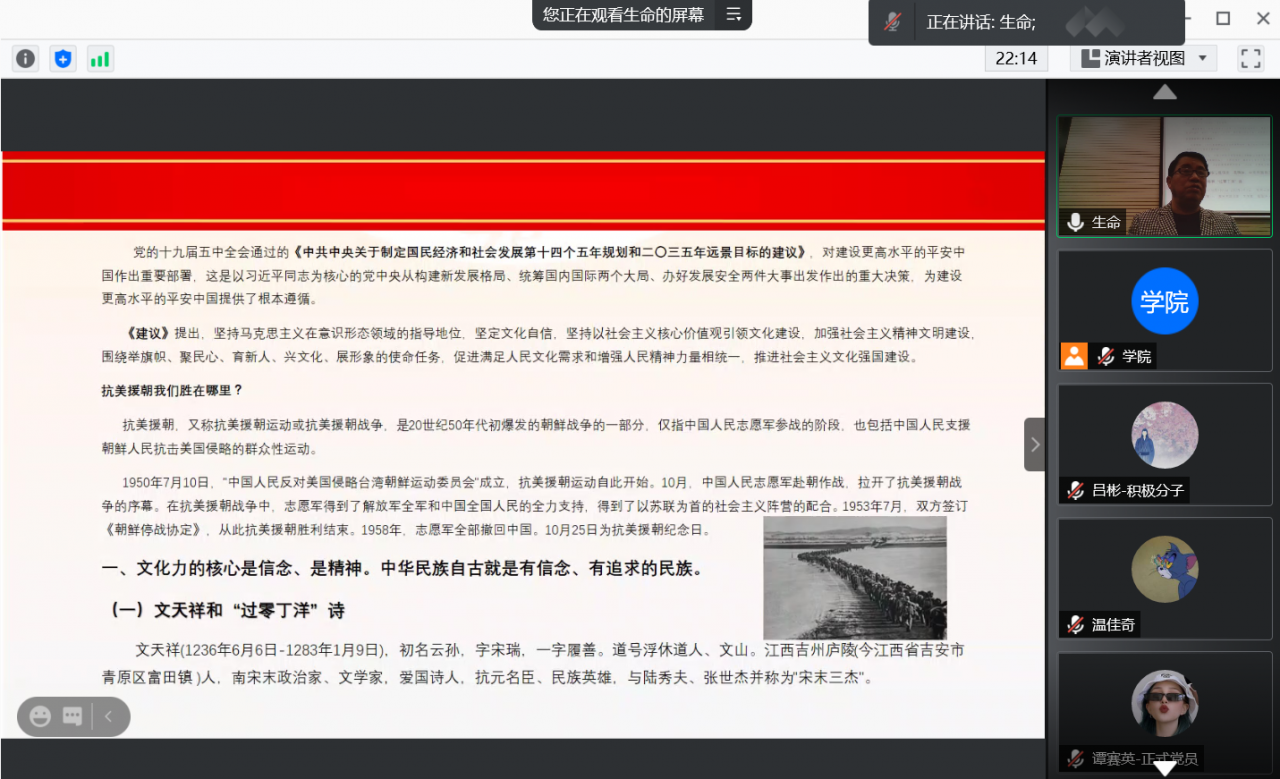The height and width of the screenshot is (779, 1280).
Task: Open the 演讲者视图 dropdown arrow
Action: pos(1203,57)
